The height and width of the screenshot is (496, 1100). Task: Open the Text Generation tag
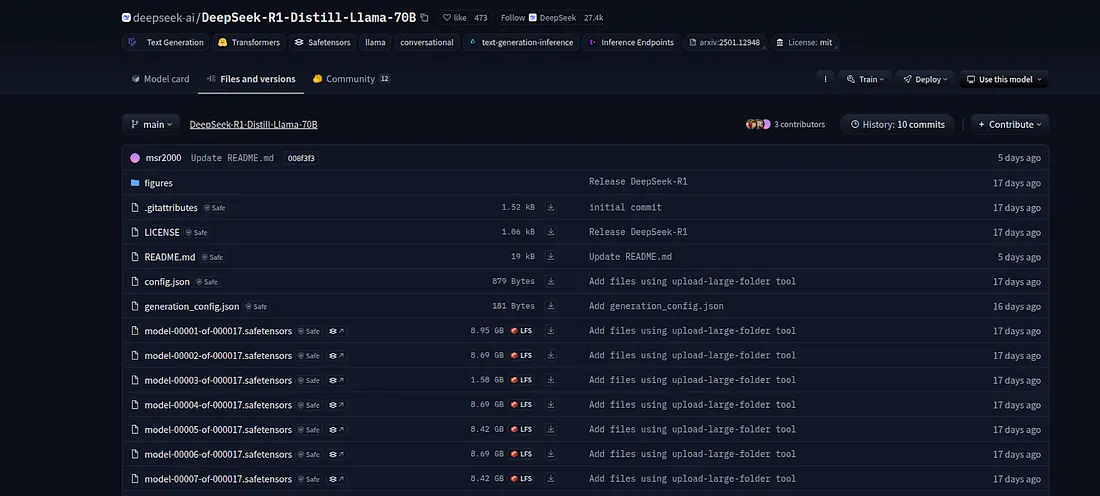pos(166,42)
